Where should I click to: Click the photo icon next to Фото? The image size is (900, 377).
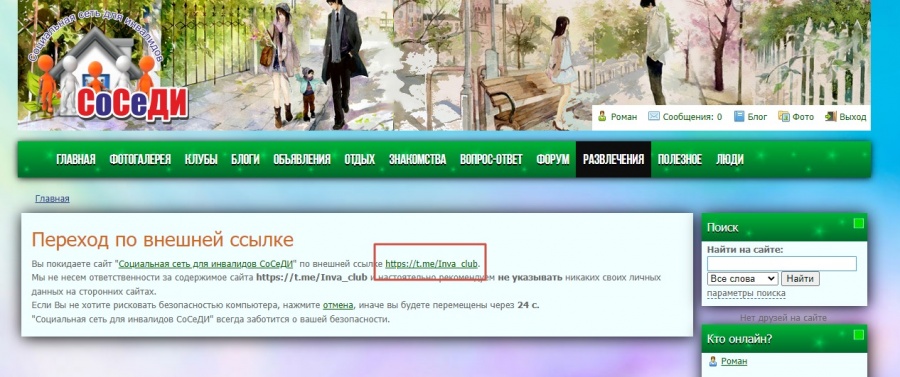[x=783, y=116]
